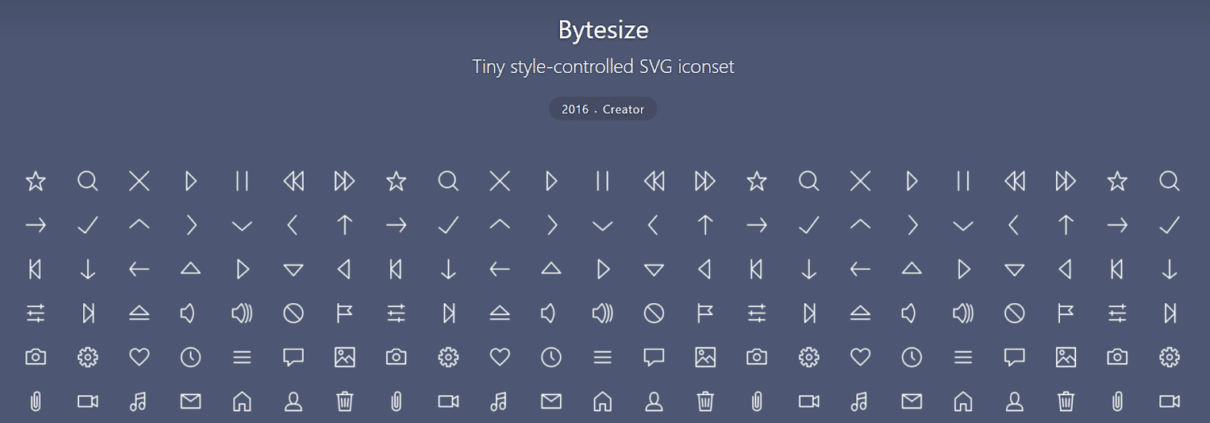Click the rightmost magnifier search icon
The image size is (1210, 423).
tap(1169, 181)
